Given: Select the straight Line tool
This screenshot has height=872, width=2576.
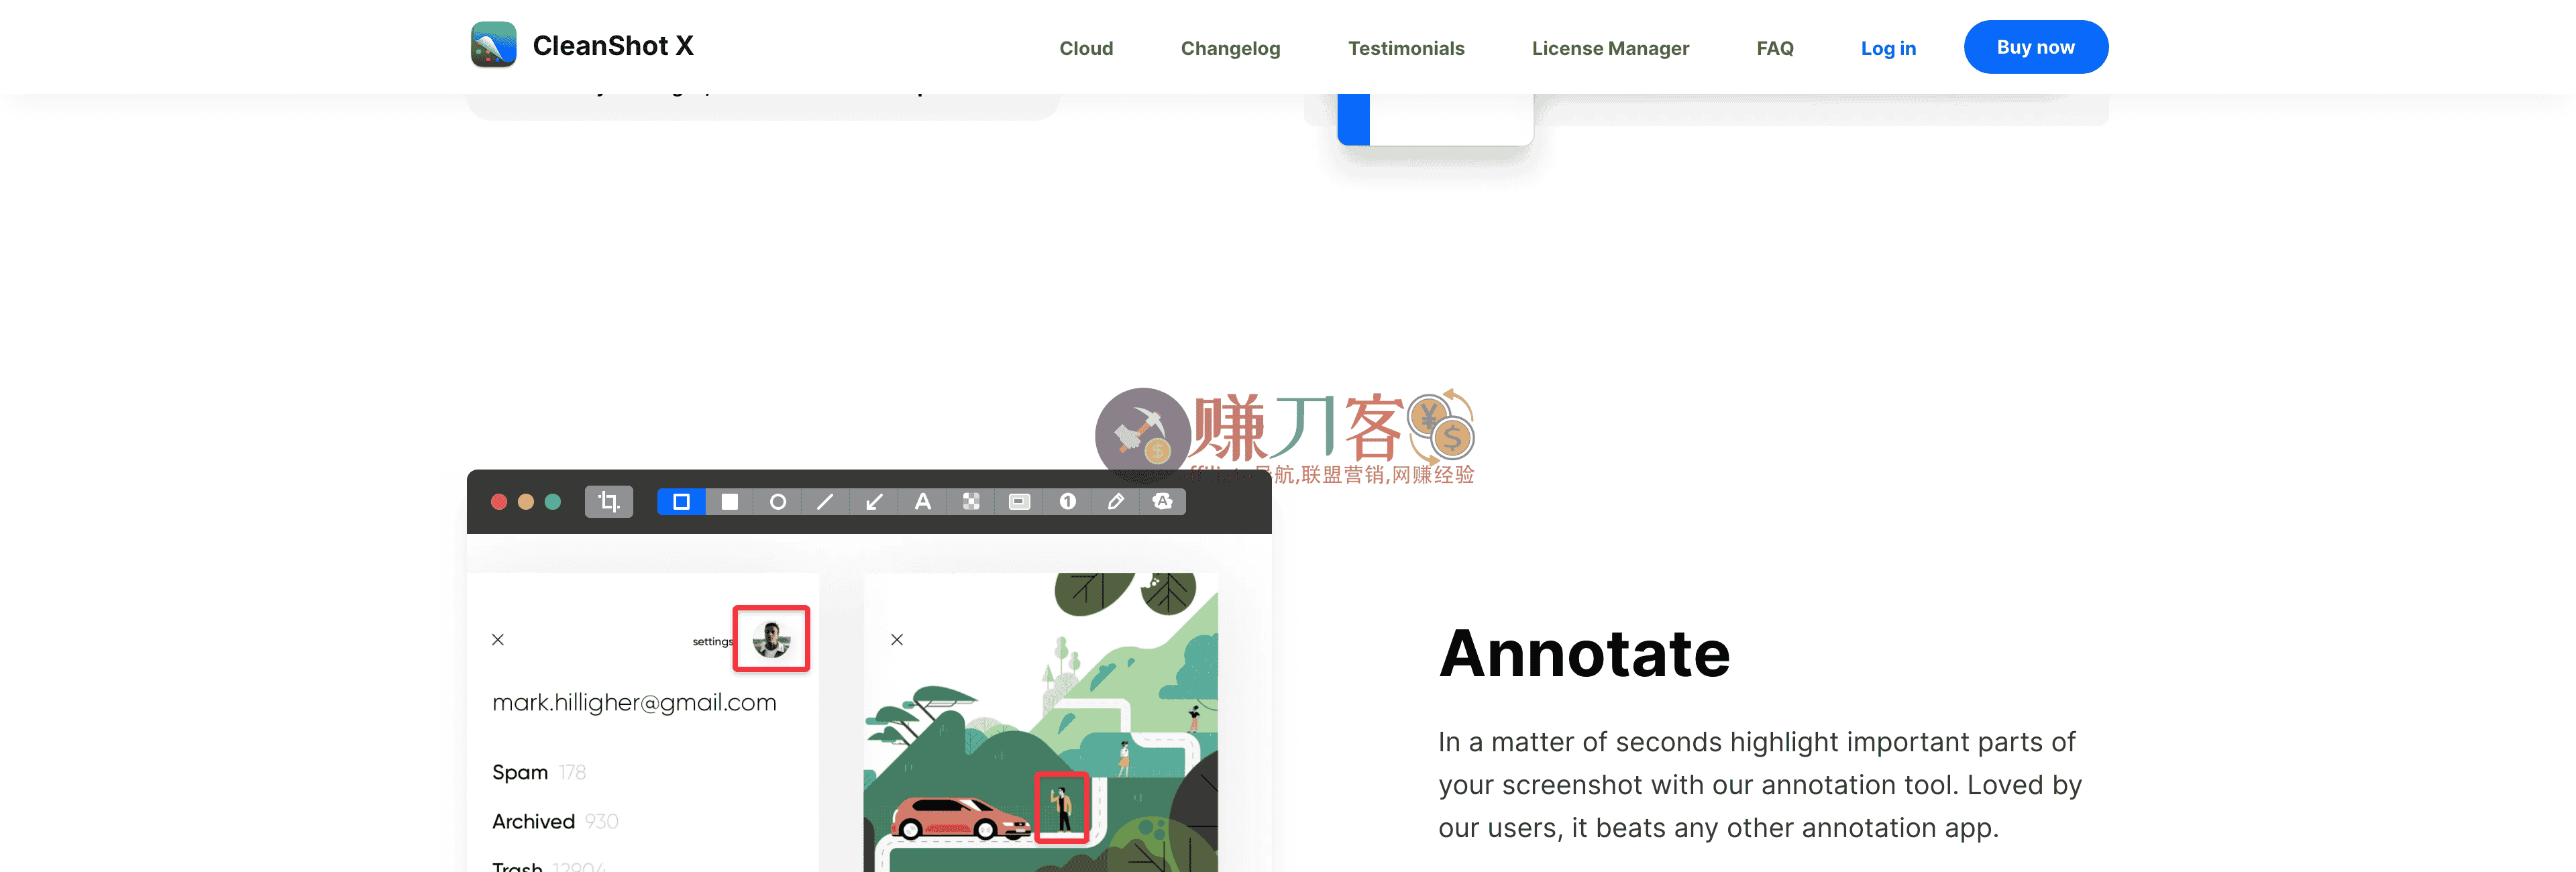Looking at the screenshot, I should pyautogui.click(x=826, y=501).
